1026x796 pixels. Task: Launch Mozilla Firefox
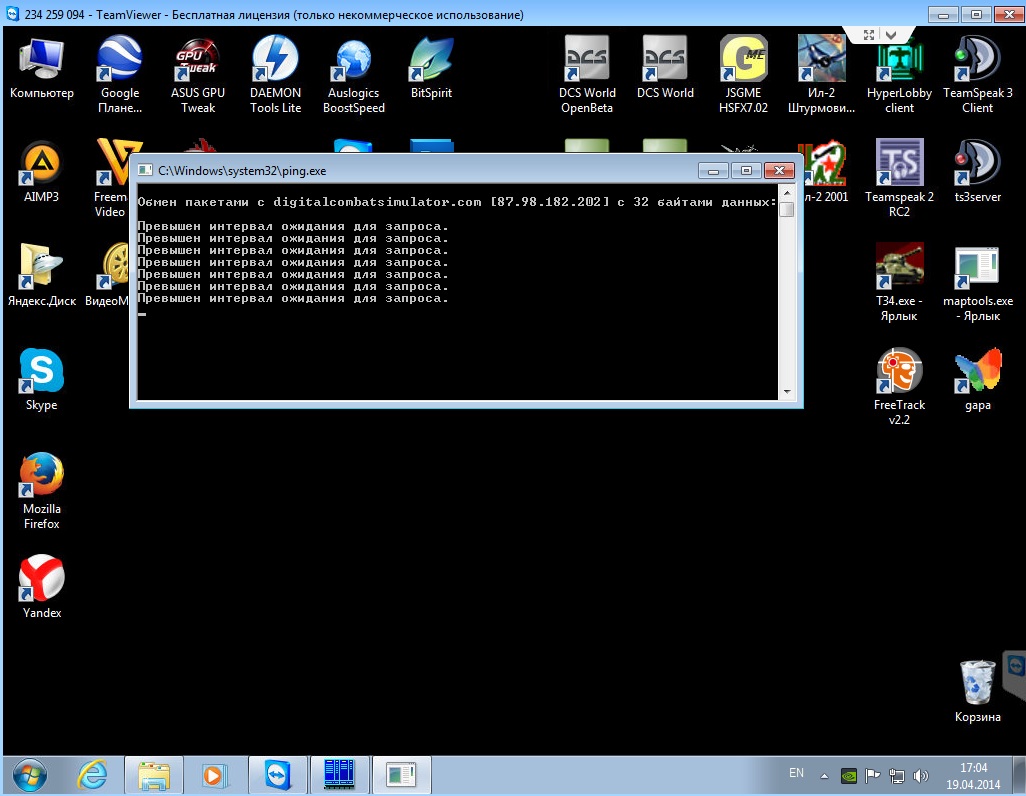41,490
